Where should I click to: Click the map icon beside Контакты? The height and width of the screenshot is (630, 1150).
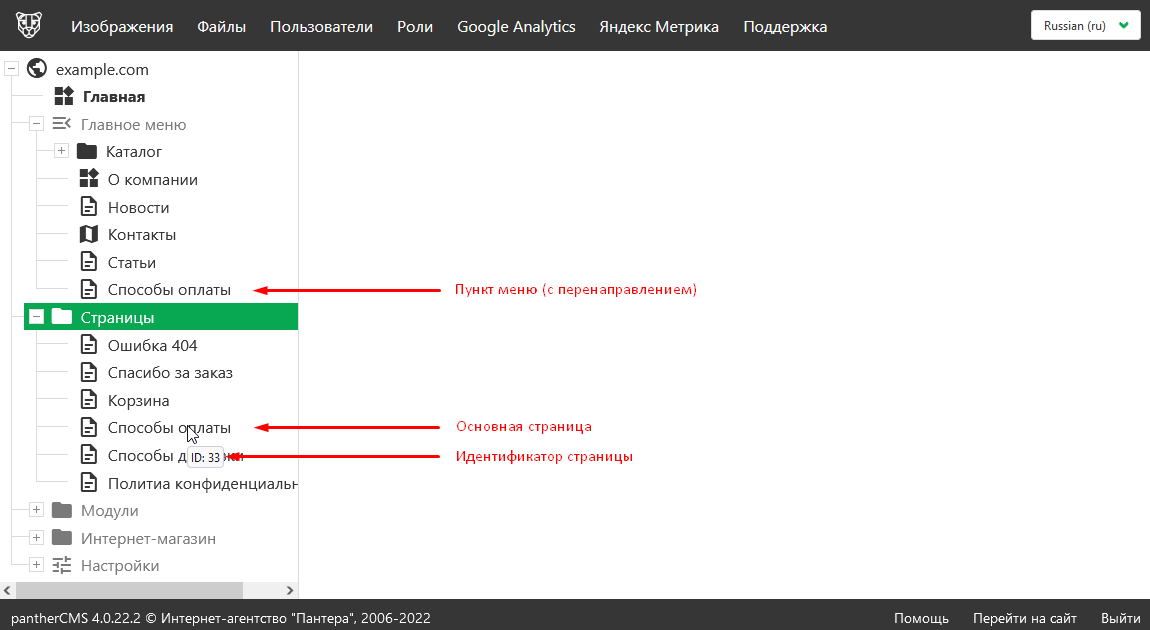[89, 235]
